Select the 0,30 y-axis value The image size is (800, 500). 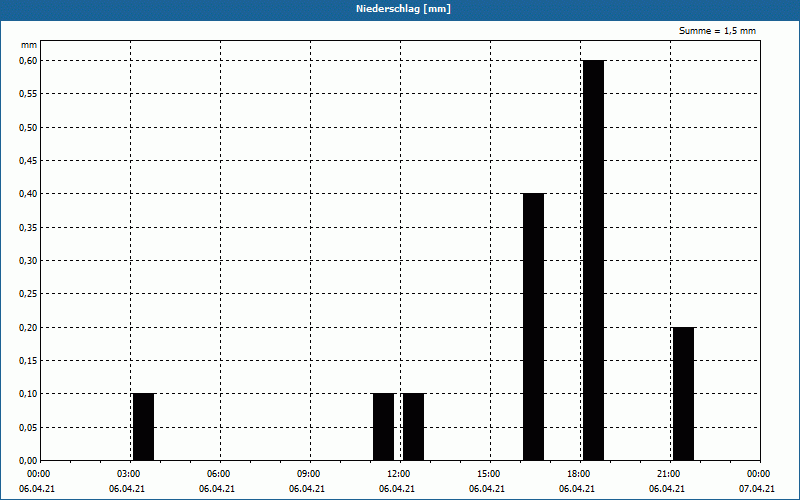(28, 261)
